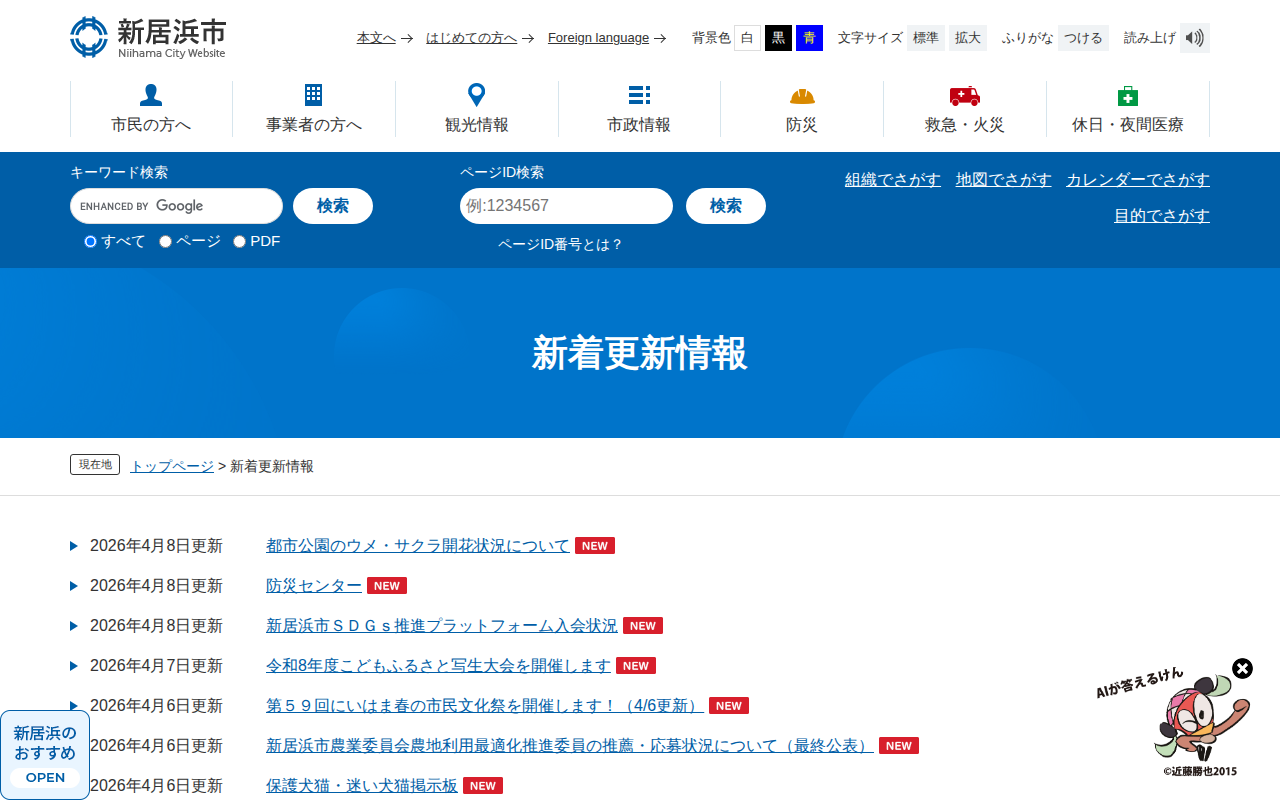The image size is (1280, 800).
Task: Open the 市民の方へ menu
Action: [151, 109]
